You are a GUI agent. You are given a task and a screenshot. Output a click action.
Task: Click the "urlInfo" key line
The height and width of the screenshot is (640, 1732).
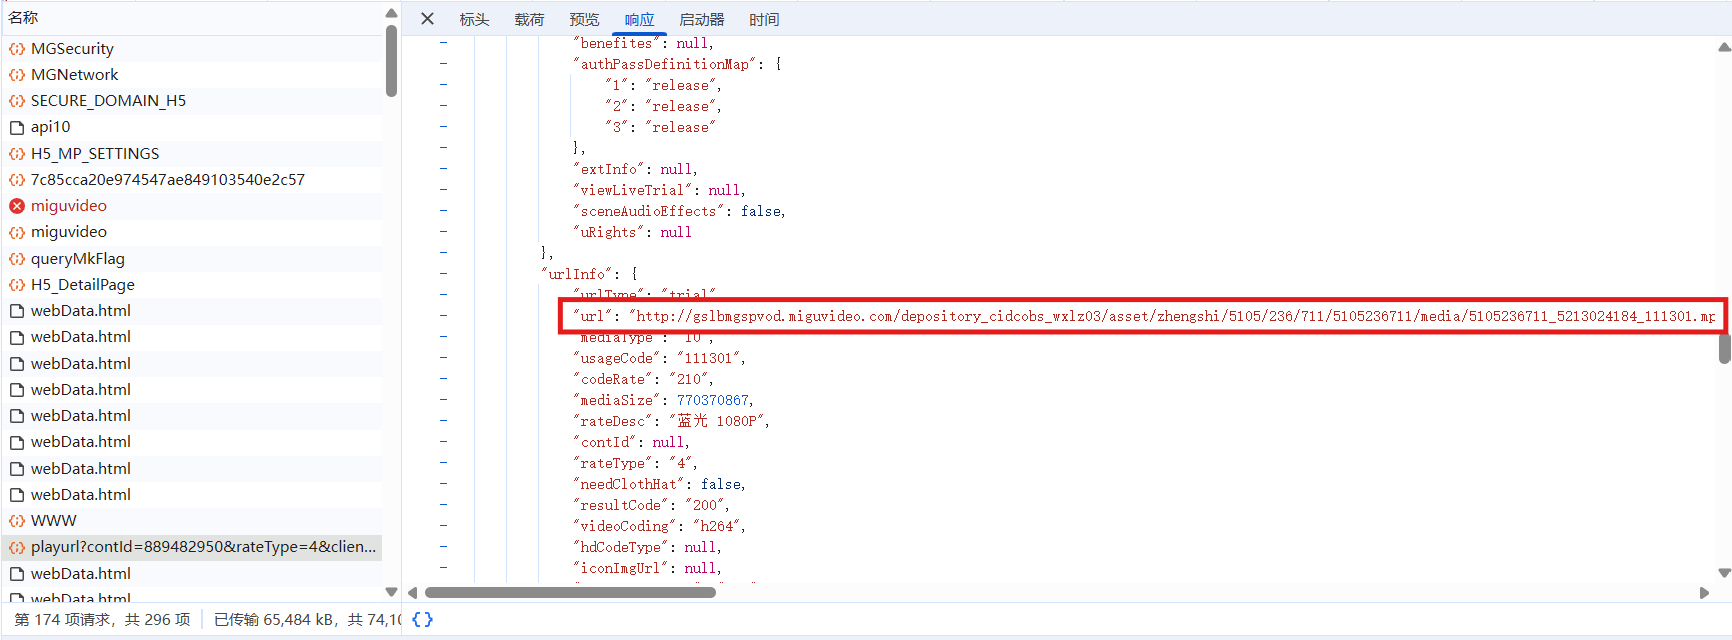tap(589, 274)
